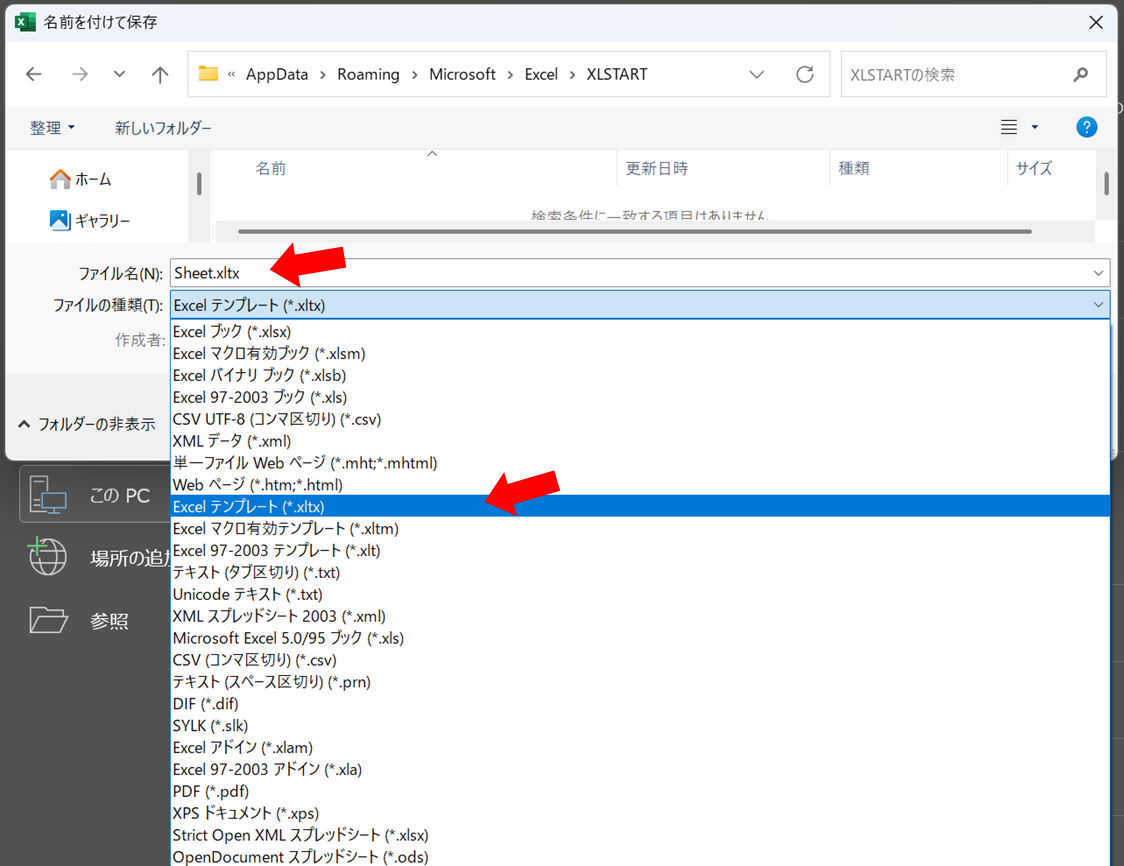Select Excel ブック (*.xlsx) format
Screen dimensions: 1124x866
(x=639, y=331)
